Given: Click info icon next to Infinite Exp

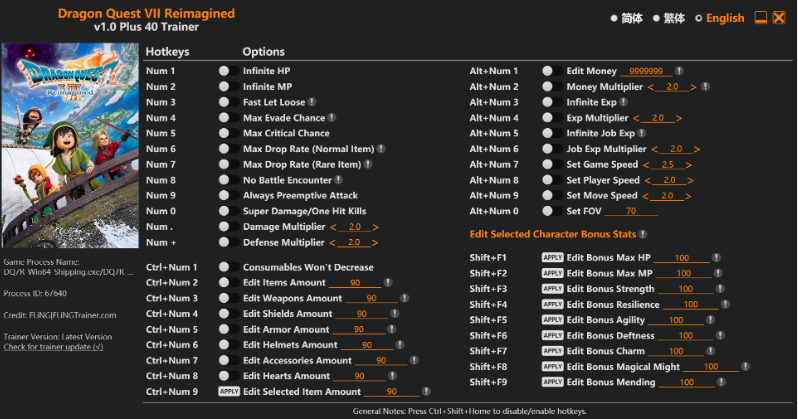Looking at the screenshot, I should [623, 102].
